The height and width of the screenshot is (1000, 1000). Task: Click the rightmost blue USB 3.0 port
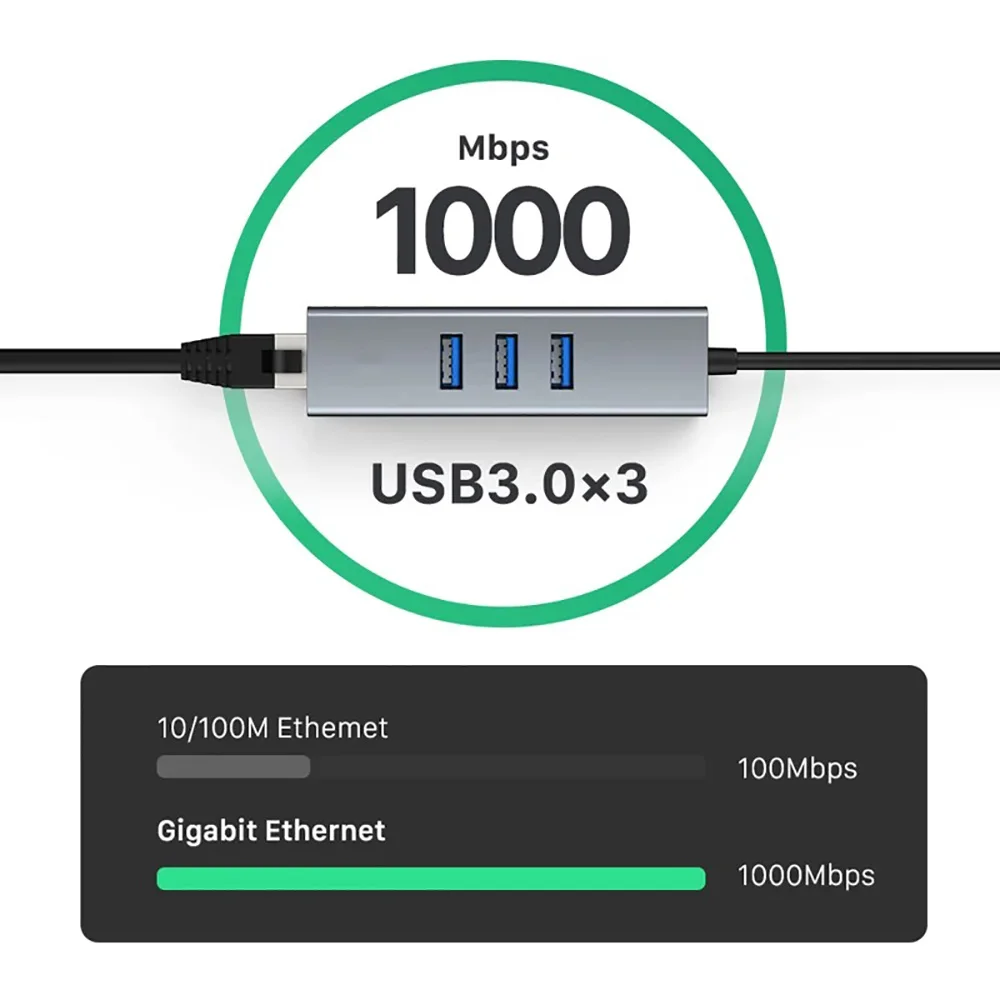[562, 362]
